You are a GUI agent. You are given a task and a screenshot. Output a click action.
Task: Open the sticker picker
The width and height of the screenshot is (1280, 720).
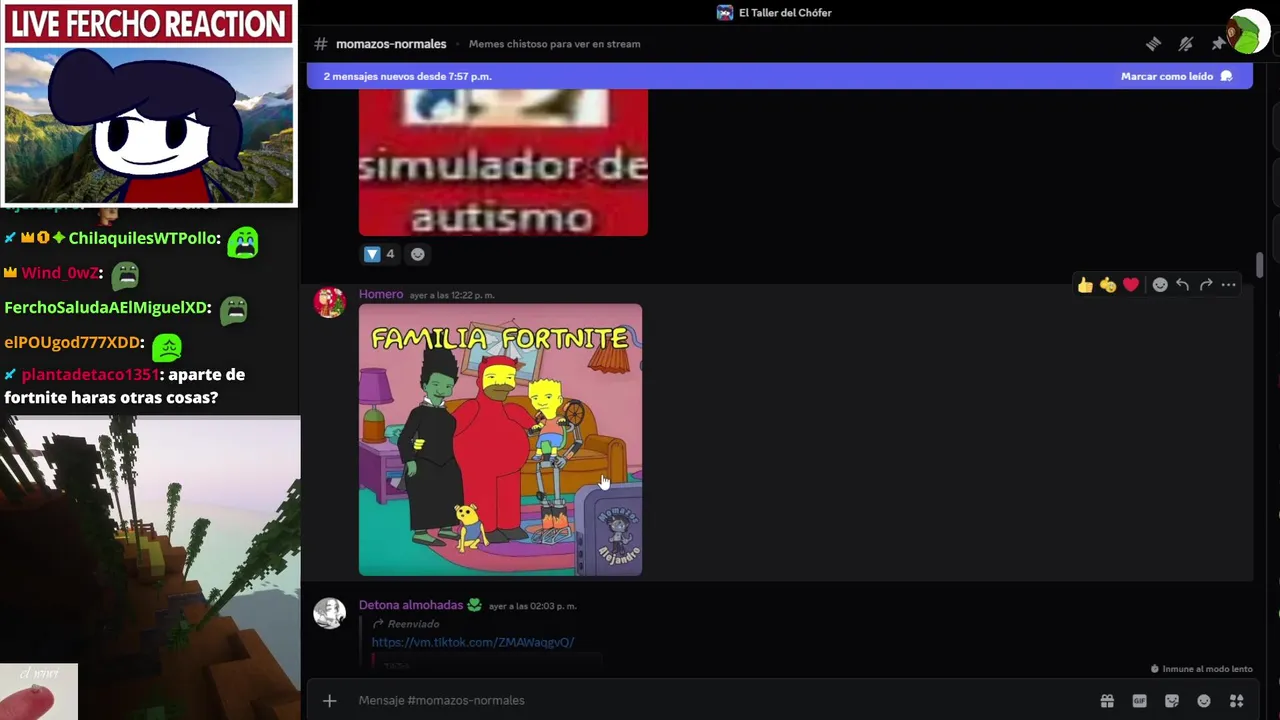click(x=1172, y=701)
